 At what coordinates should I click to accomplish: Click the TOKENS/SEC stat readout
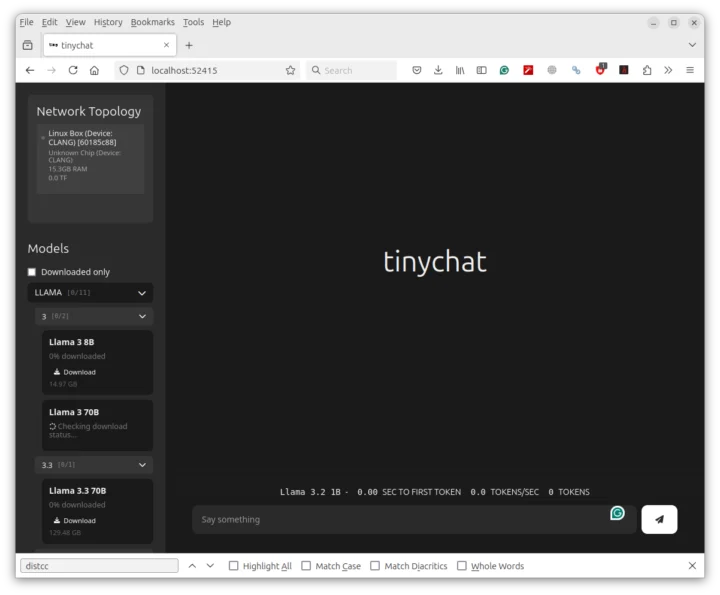504,492
